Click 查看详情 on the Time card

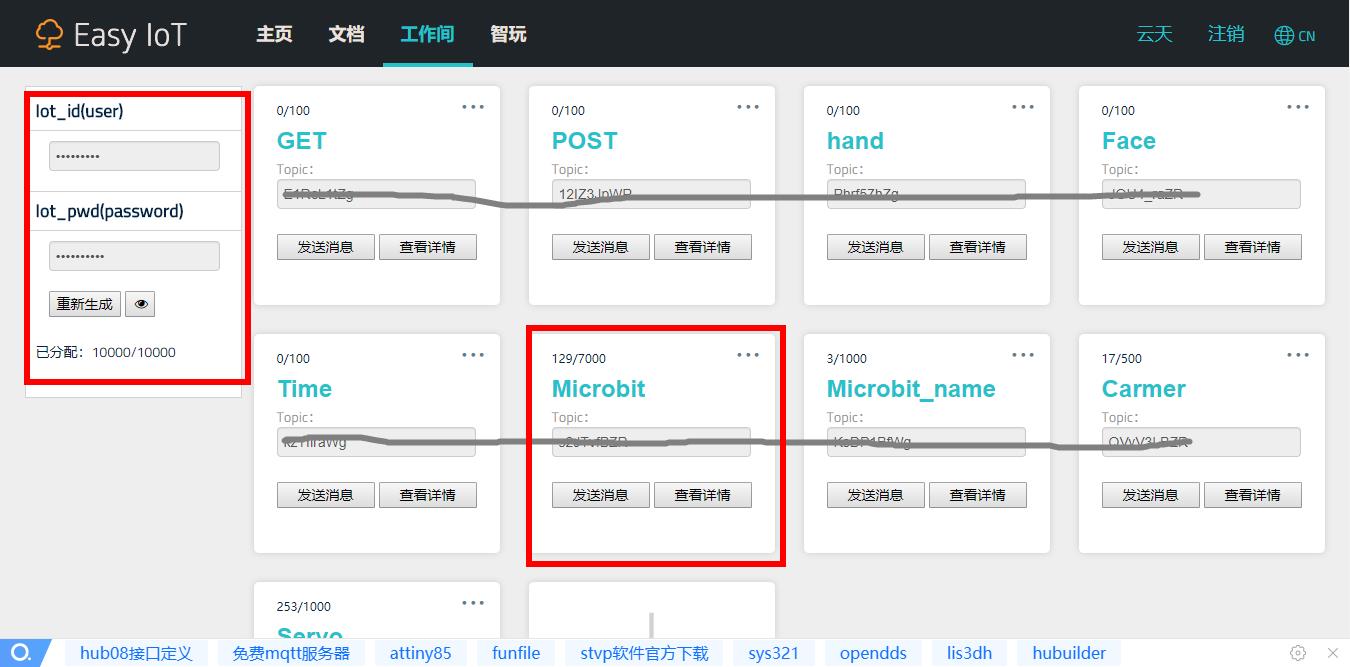click(x=428, y=495)
